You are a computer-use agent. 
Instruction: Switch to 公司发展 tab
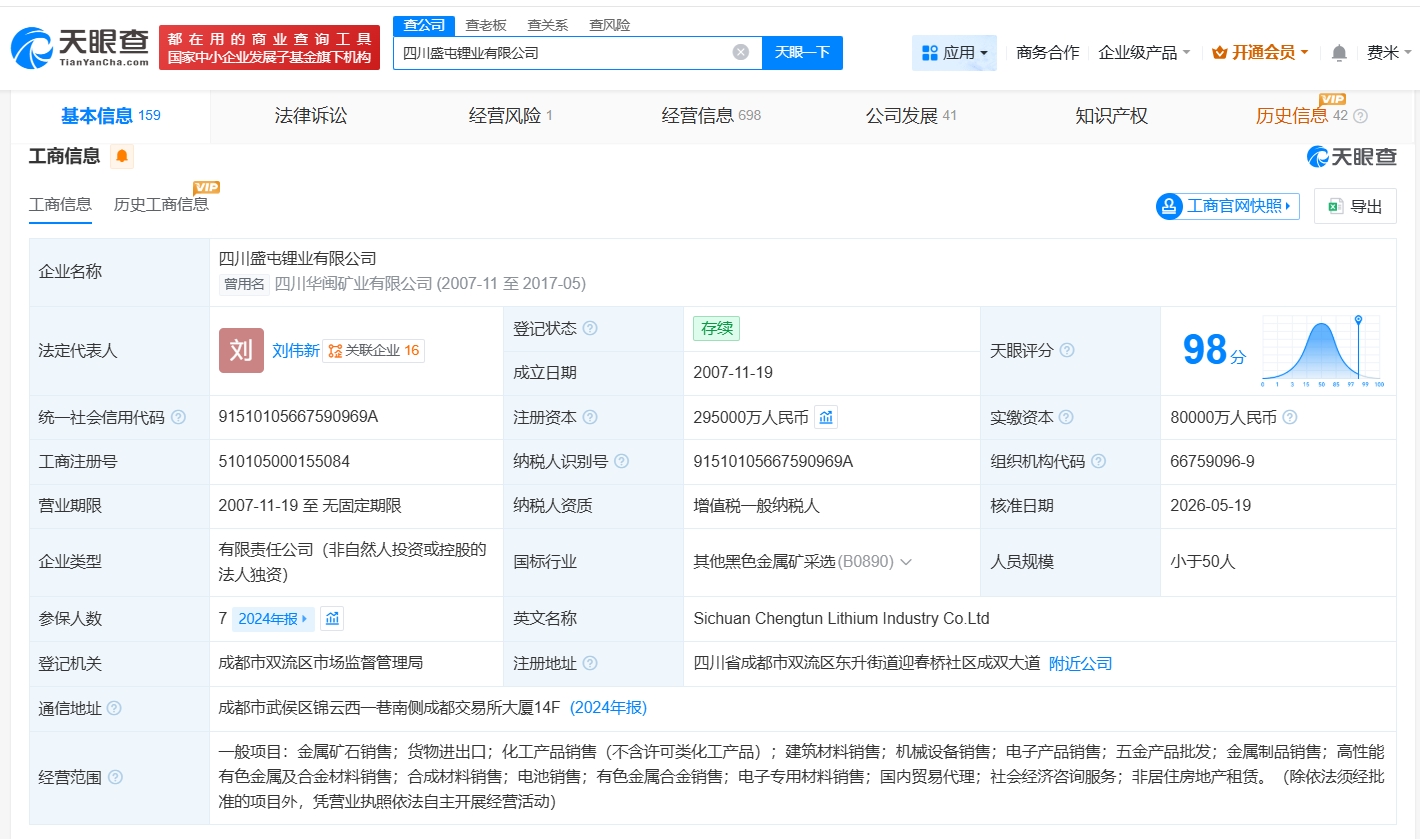[x=911, y=116]
